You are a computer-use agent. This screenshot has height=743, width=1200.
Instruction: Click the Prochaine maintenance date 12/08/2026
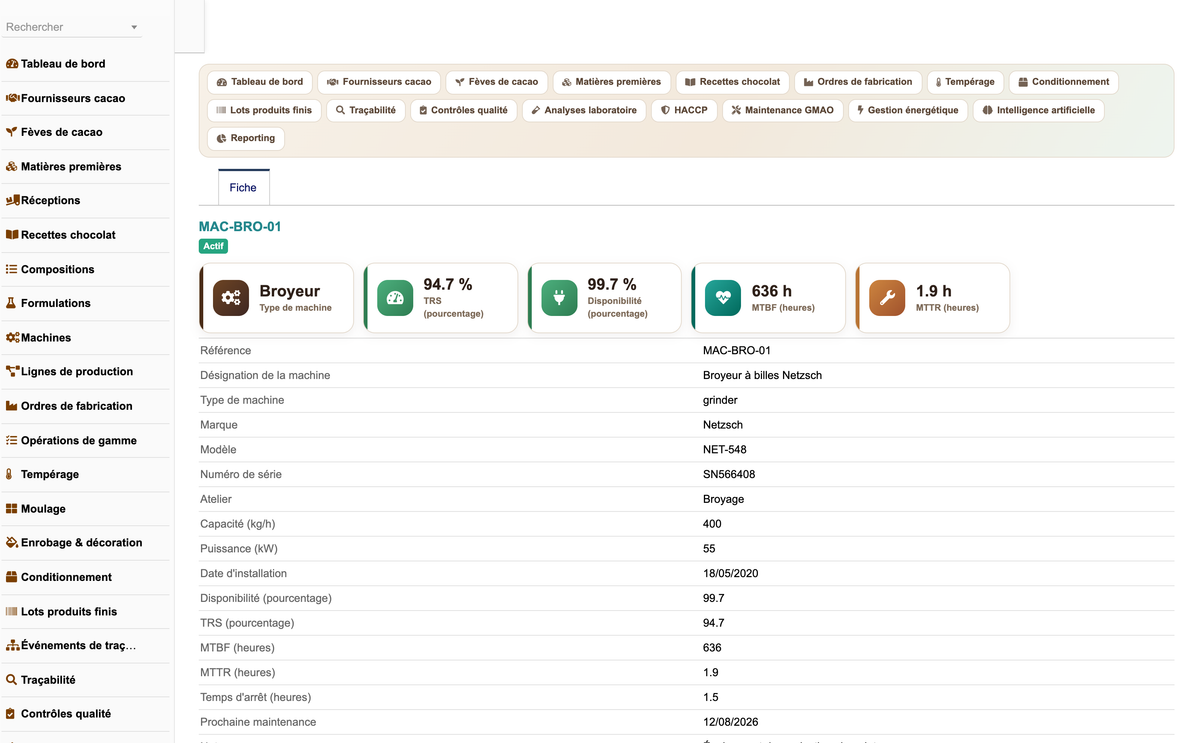pos(731,722)
